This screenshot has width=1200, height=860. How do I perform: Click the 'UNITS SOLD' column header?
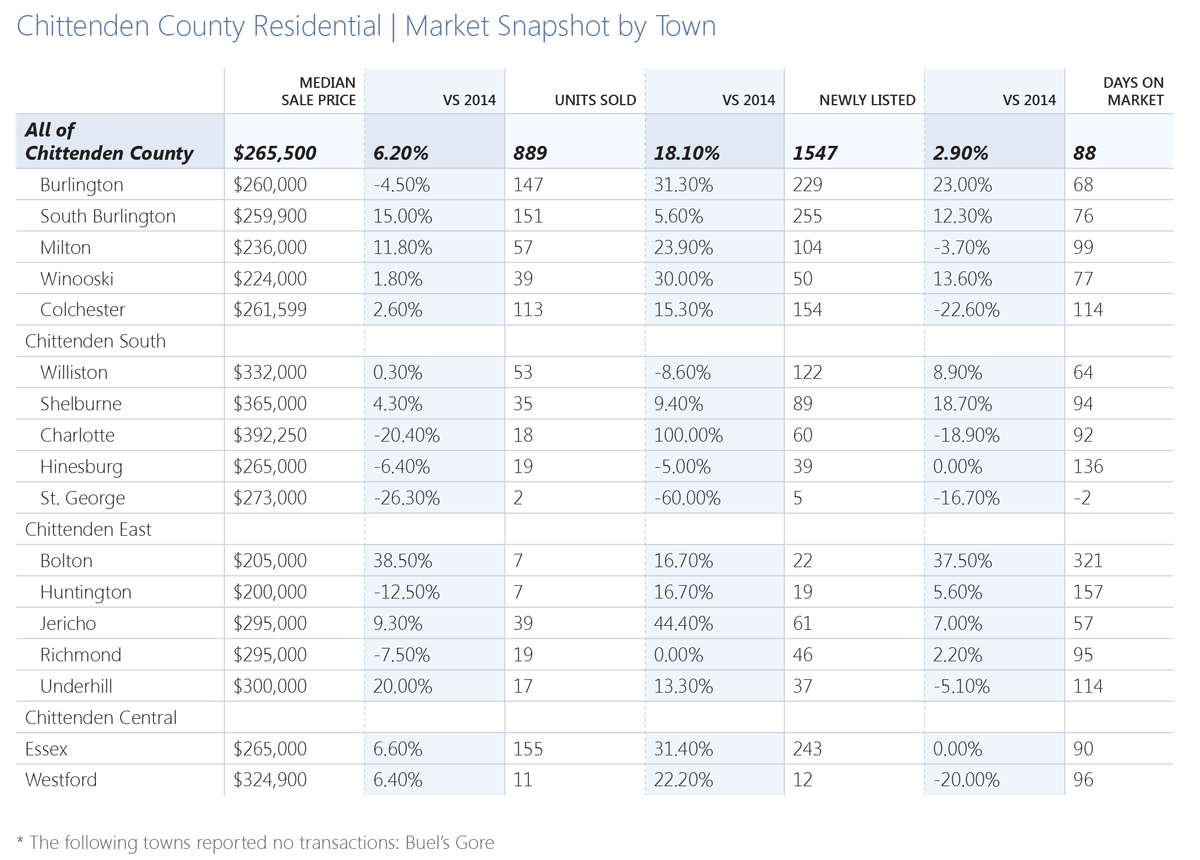(x=596, y=100)
